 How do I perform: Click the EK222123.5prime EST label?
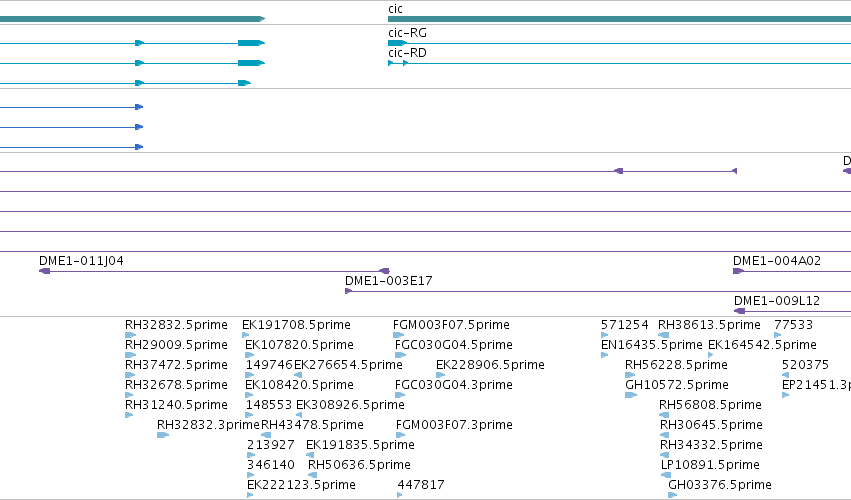click(x=302, y=485)
